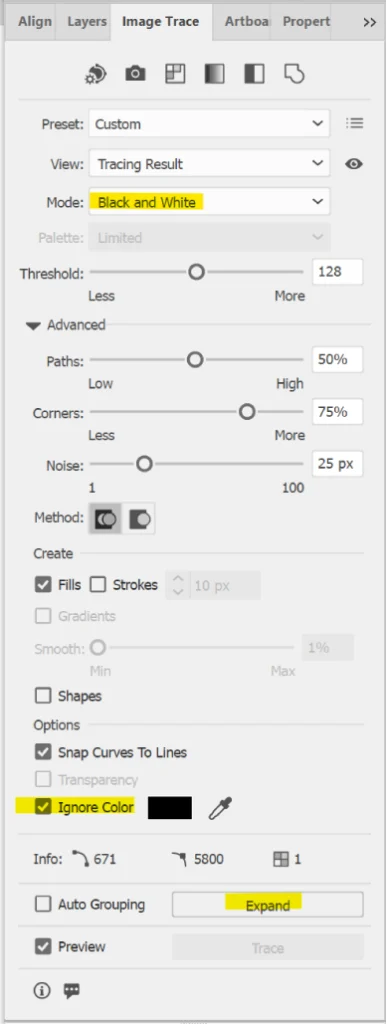This screenshot has height=1024, width=387.
Task: Collapse the Advanced section triangle
Action: (34, 325)
